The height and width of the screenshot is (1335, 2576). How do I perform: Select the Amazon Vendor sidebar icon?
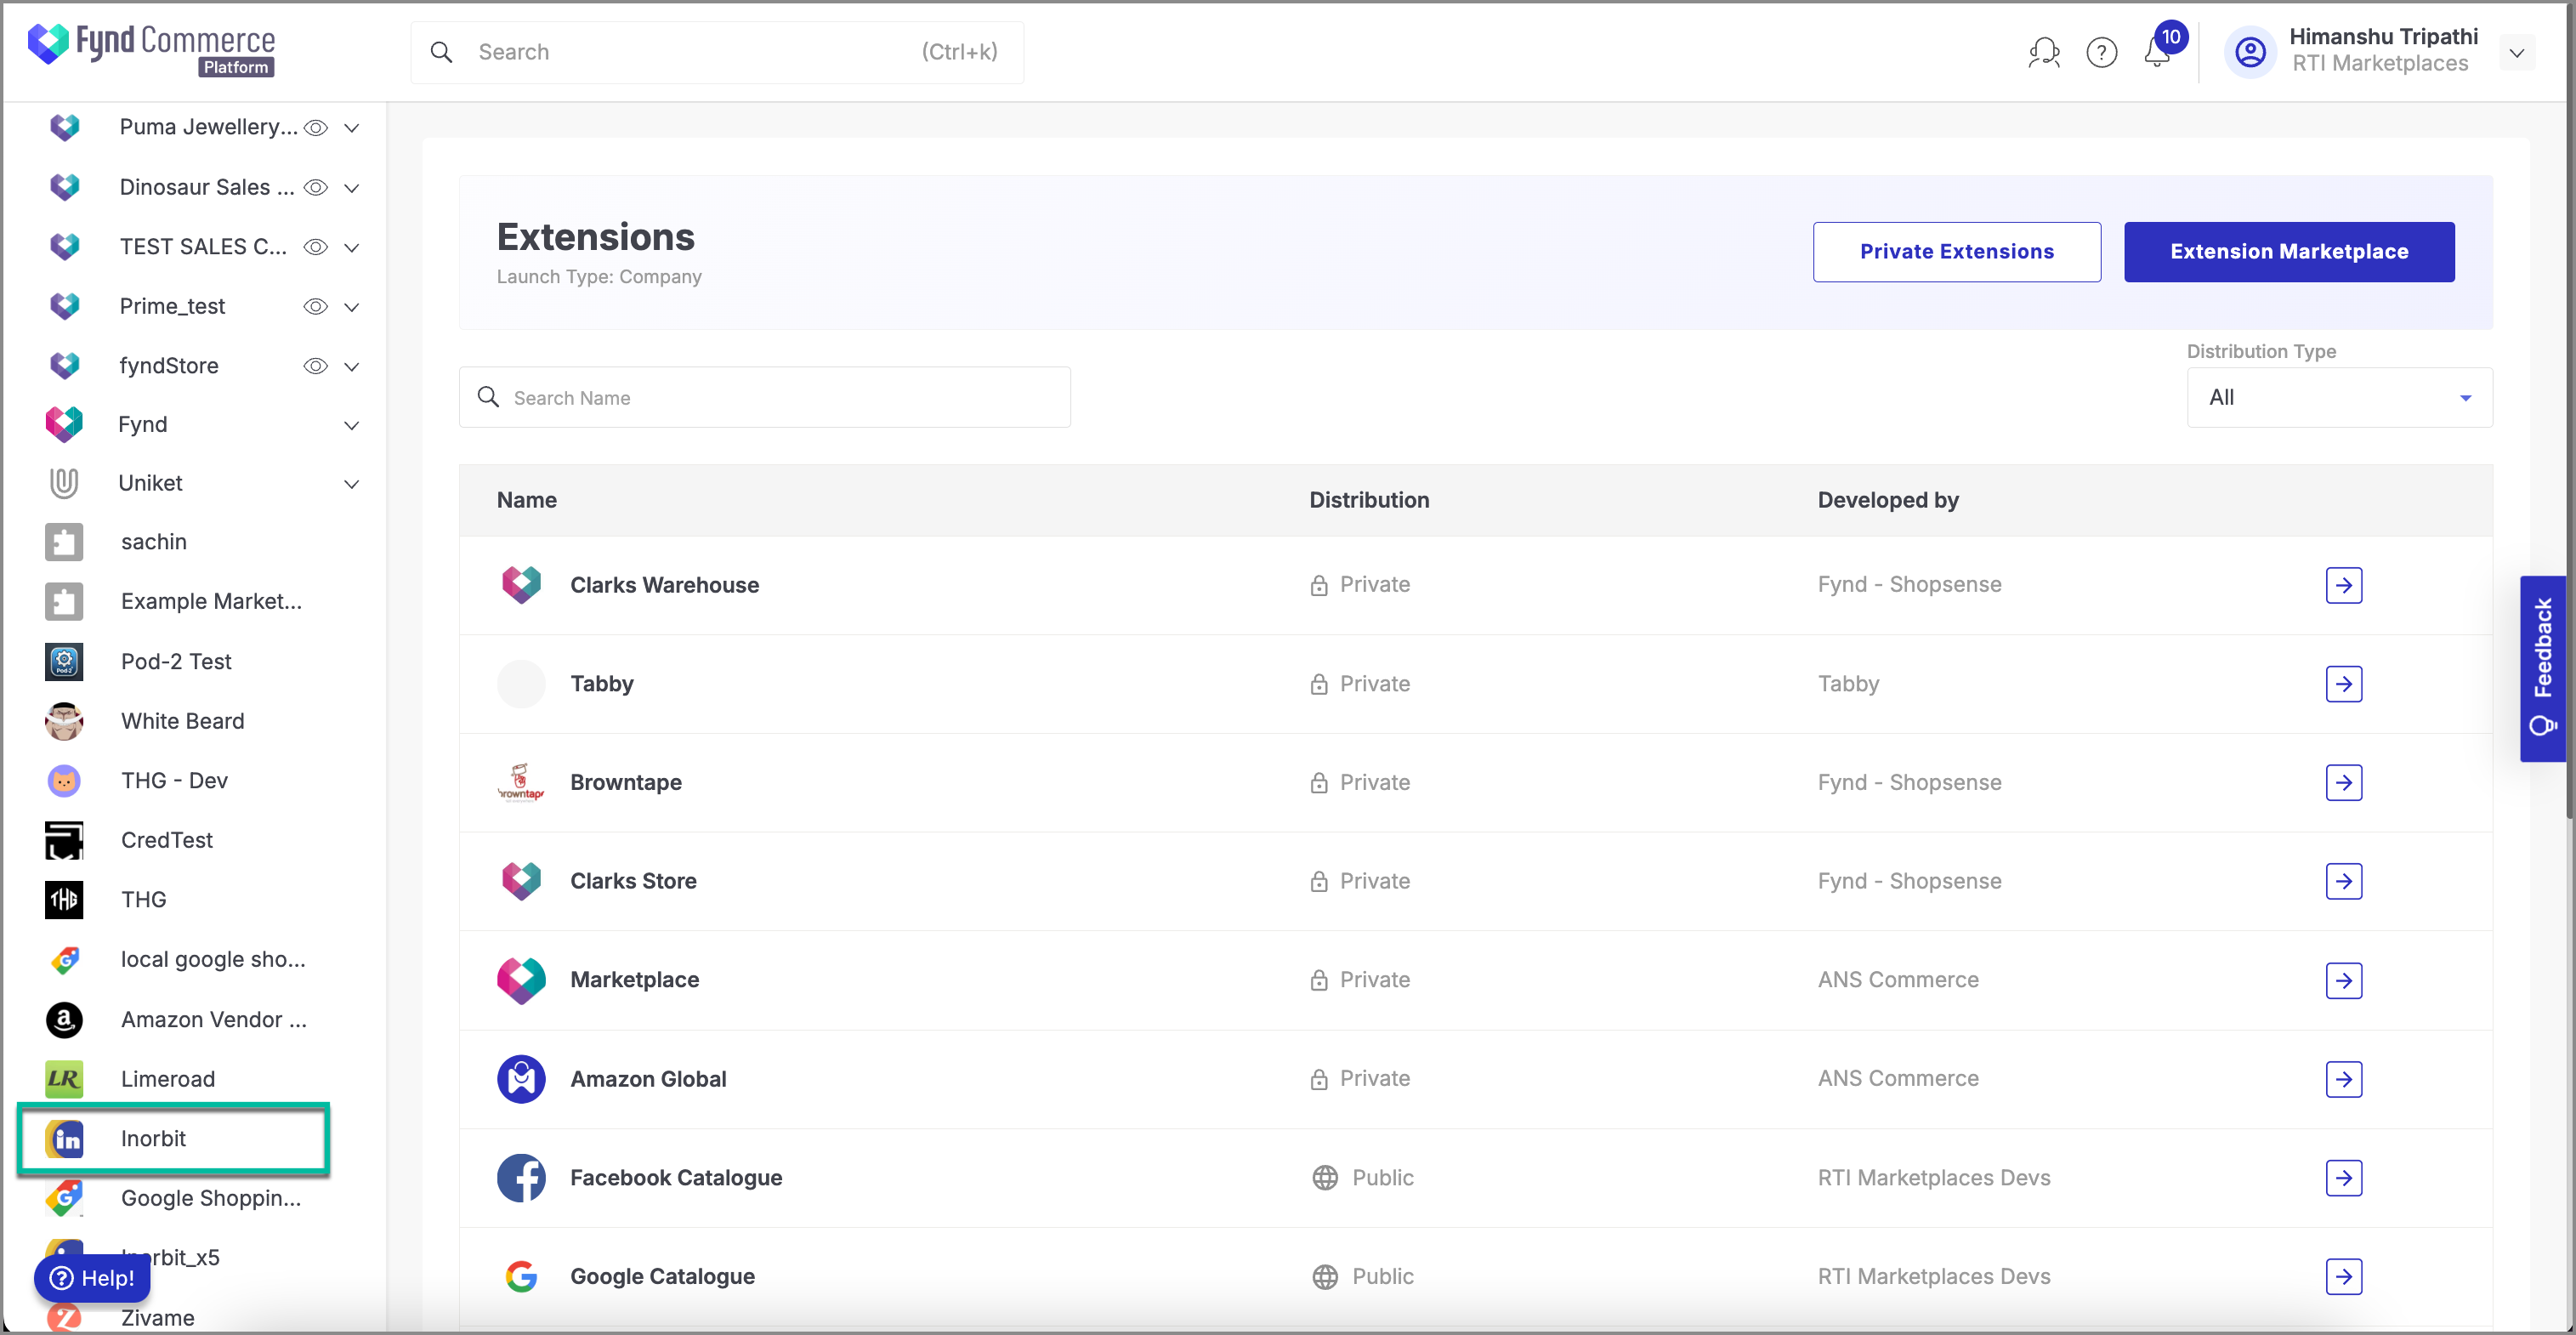pos(64,1020)
